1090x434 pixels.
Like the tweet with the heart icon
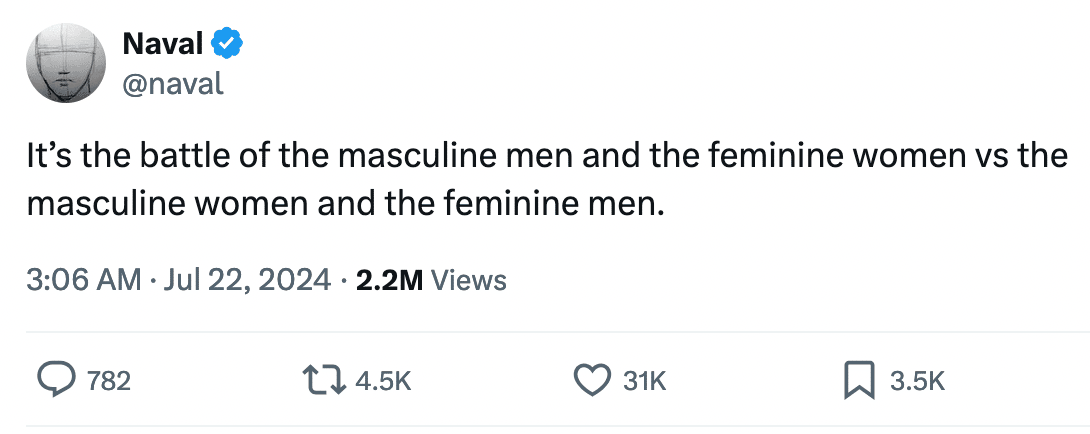point(591,380)
